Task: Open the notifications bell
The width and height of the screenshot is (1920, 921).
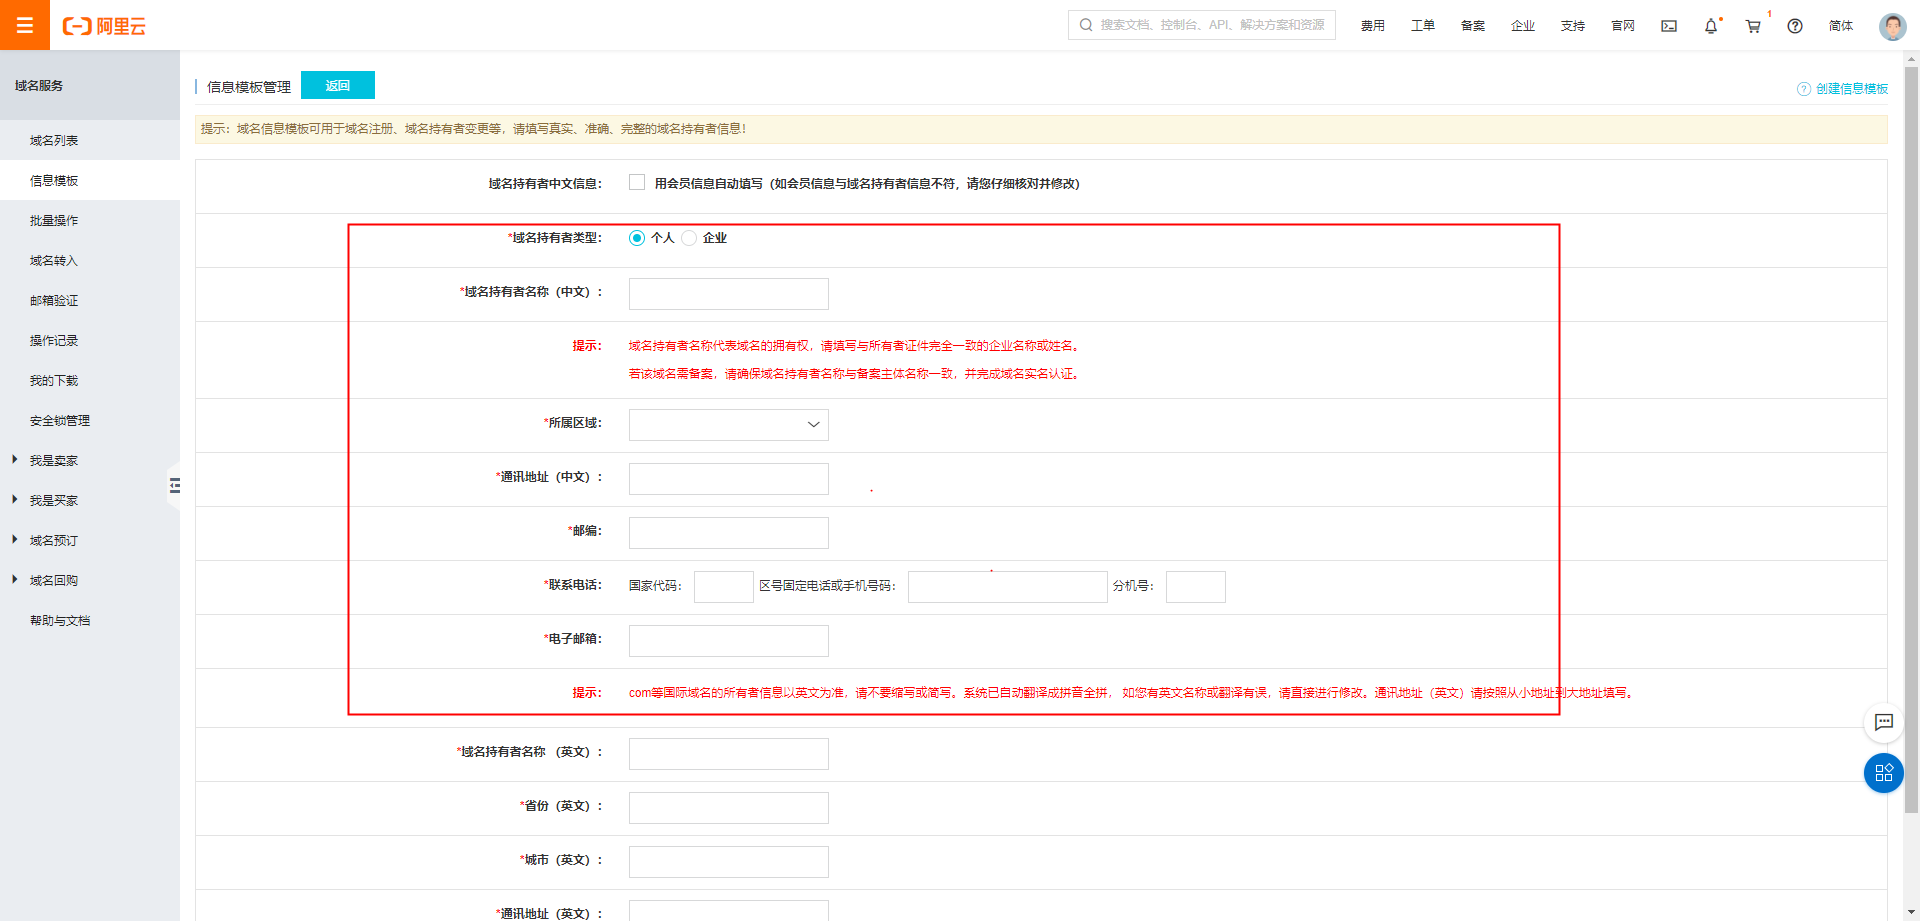Action: click(1711, 26)
